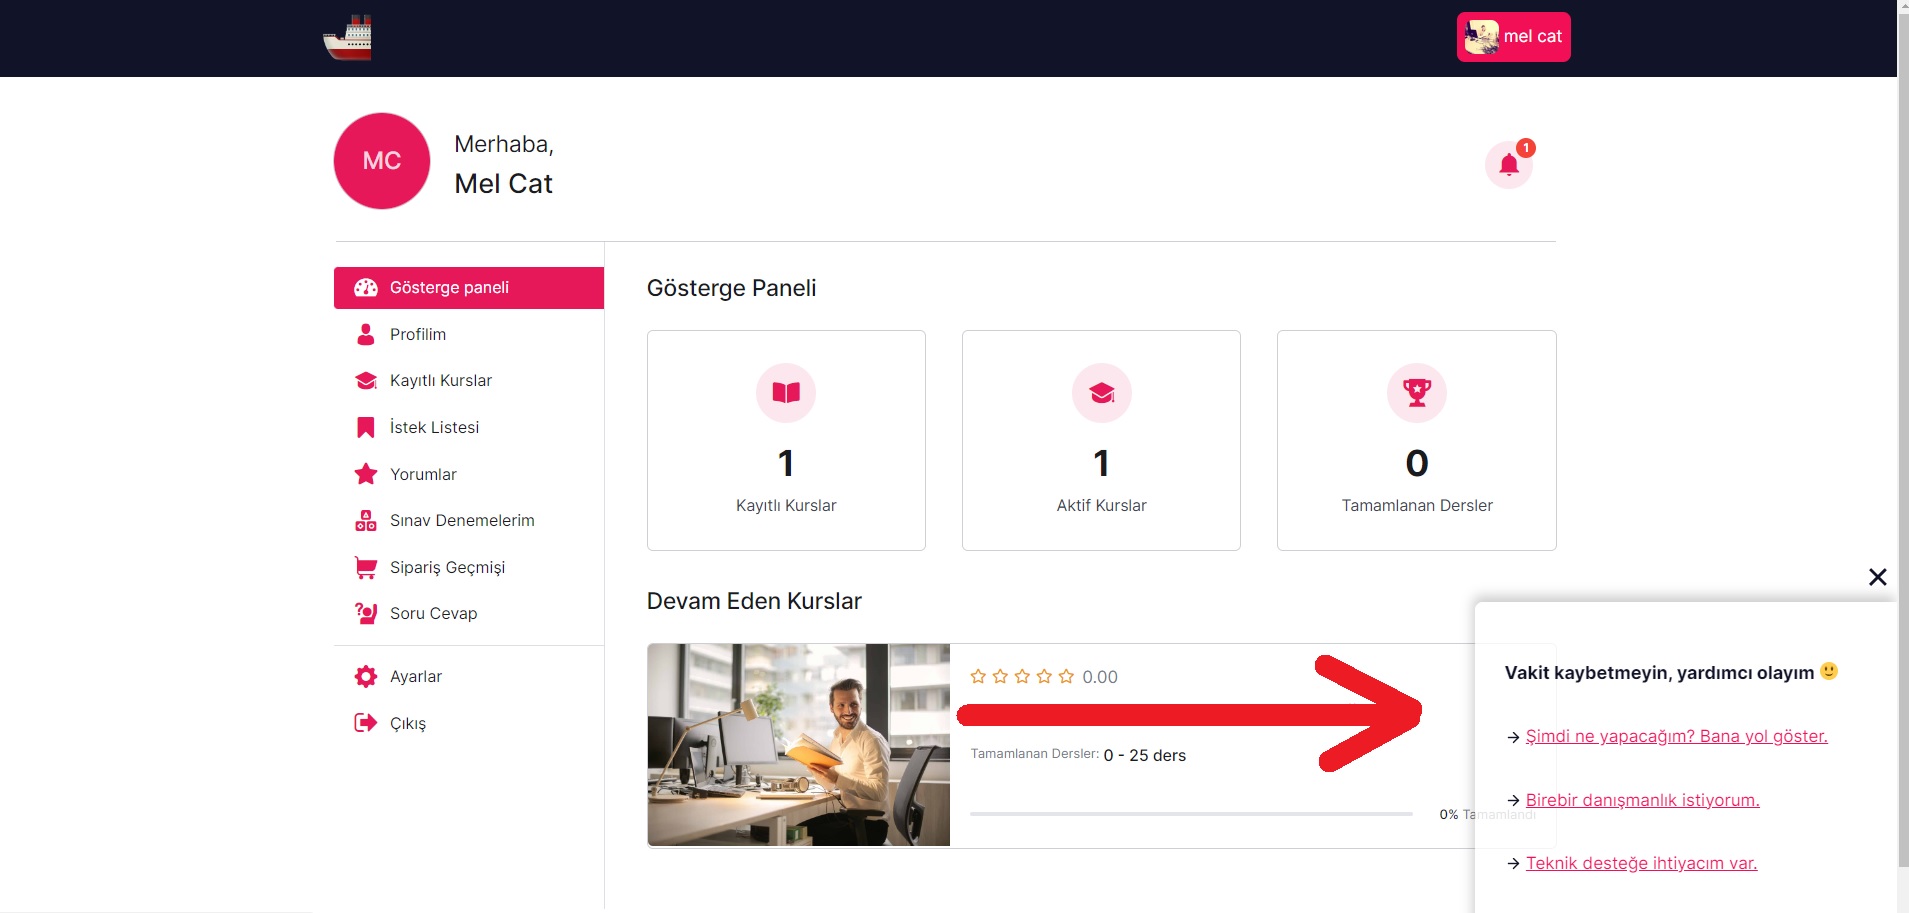
Task: Close the help popup with X
Action: (x=1877, y=577)
